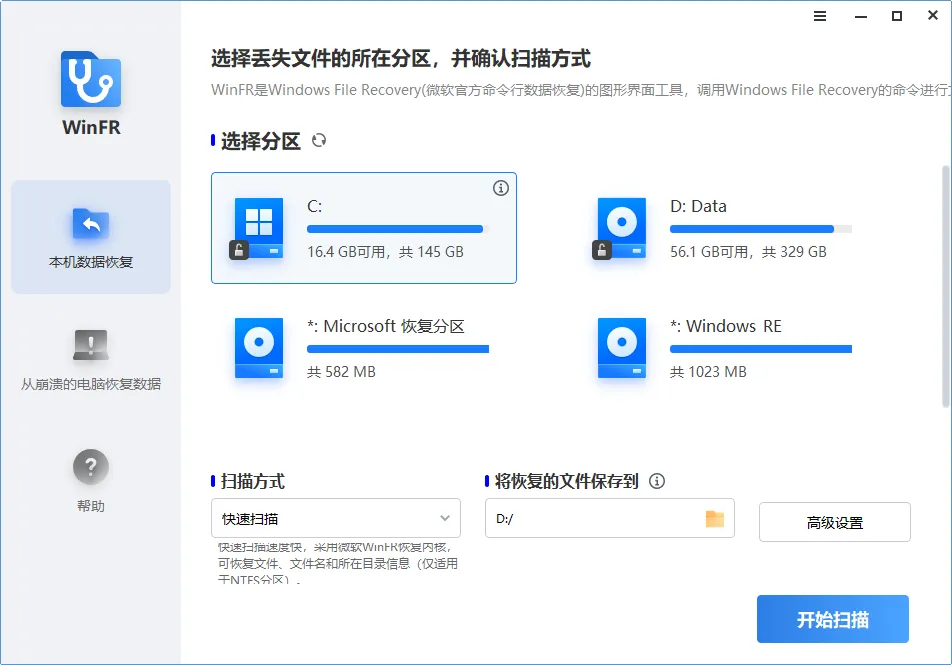Click the 将恢复的文件保存到 heading
Viewport: 952px width, 665px height.
click(x=566, y=482)
